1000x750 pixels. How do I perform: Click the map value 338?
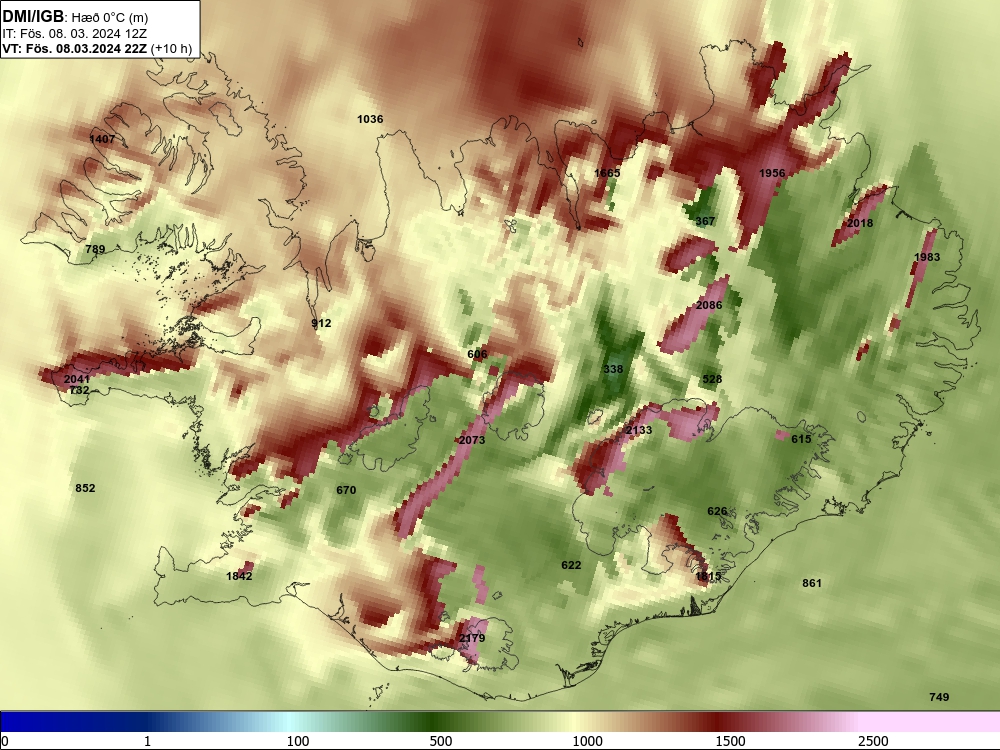pos(613,369)
